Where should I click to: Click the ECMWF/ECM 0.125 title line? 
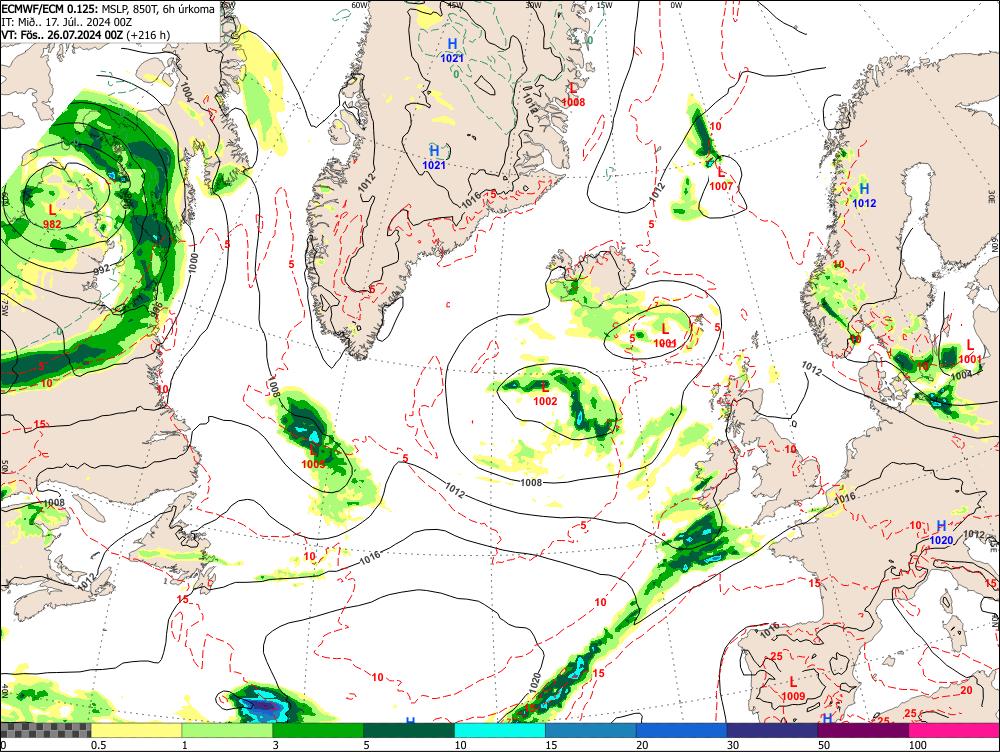[x=108, y=9]
